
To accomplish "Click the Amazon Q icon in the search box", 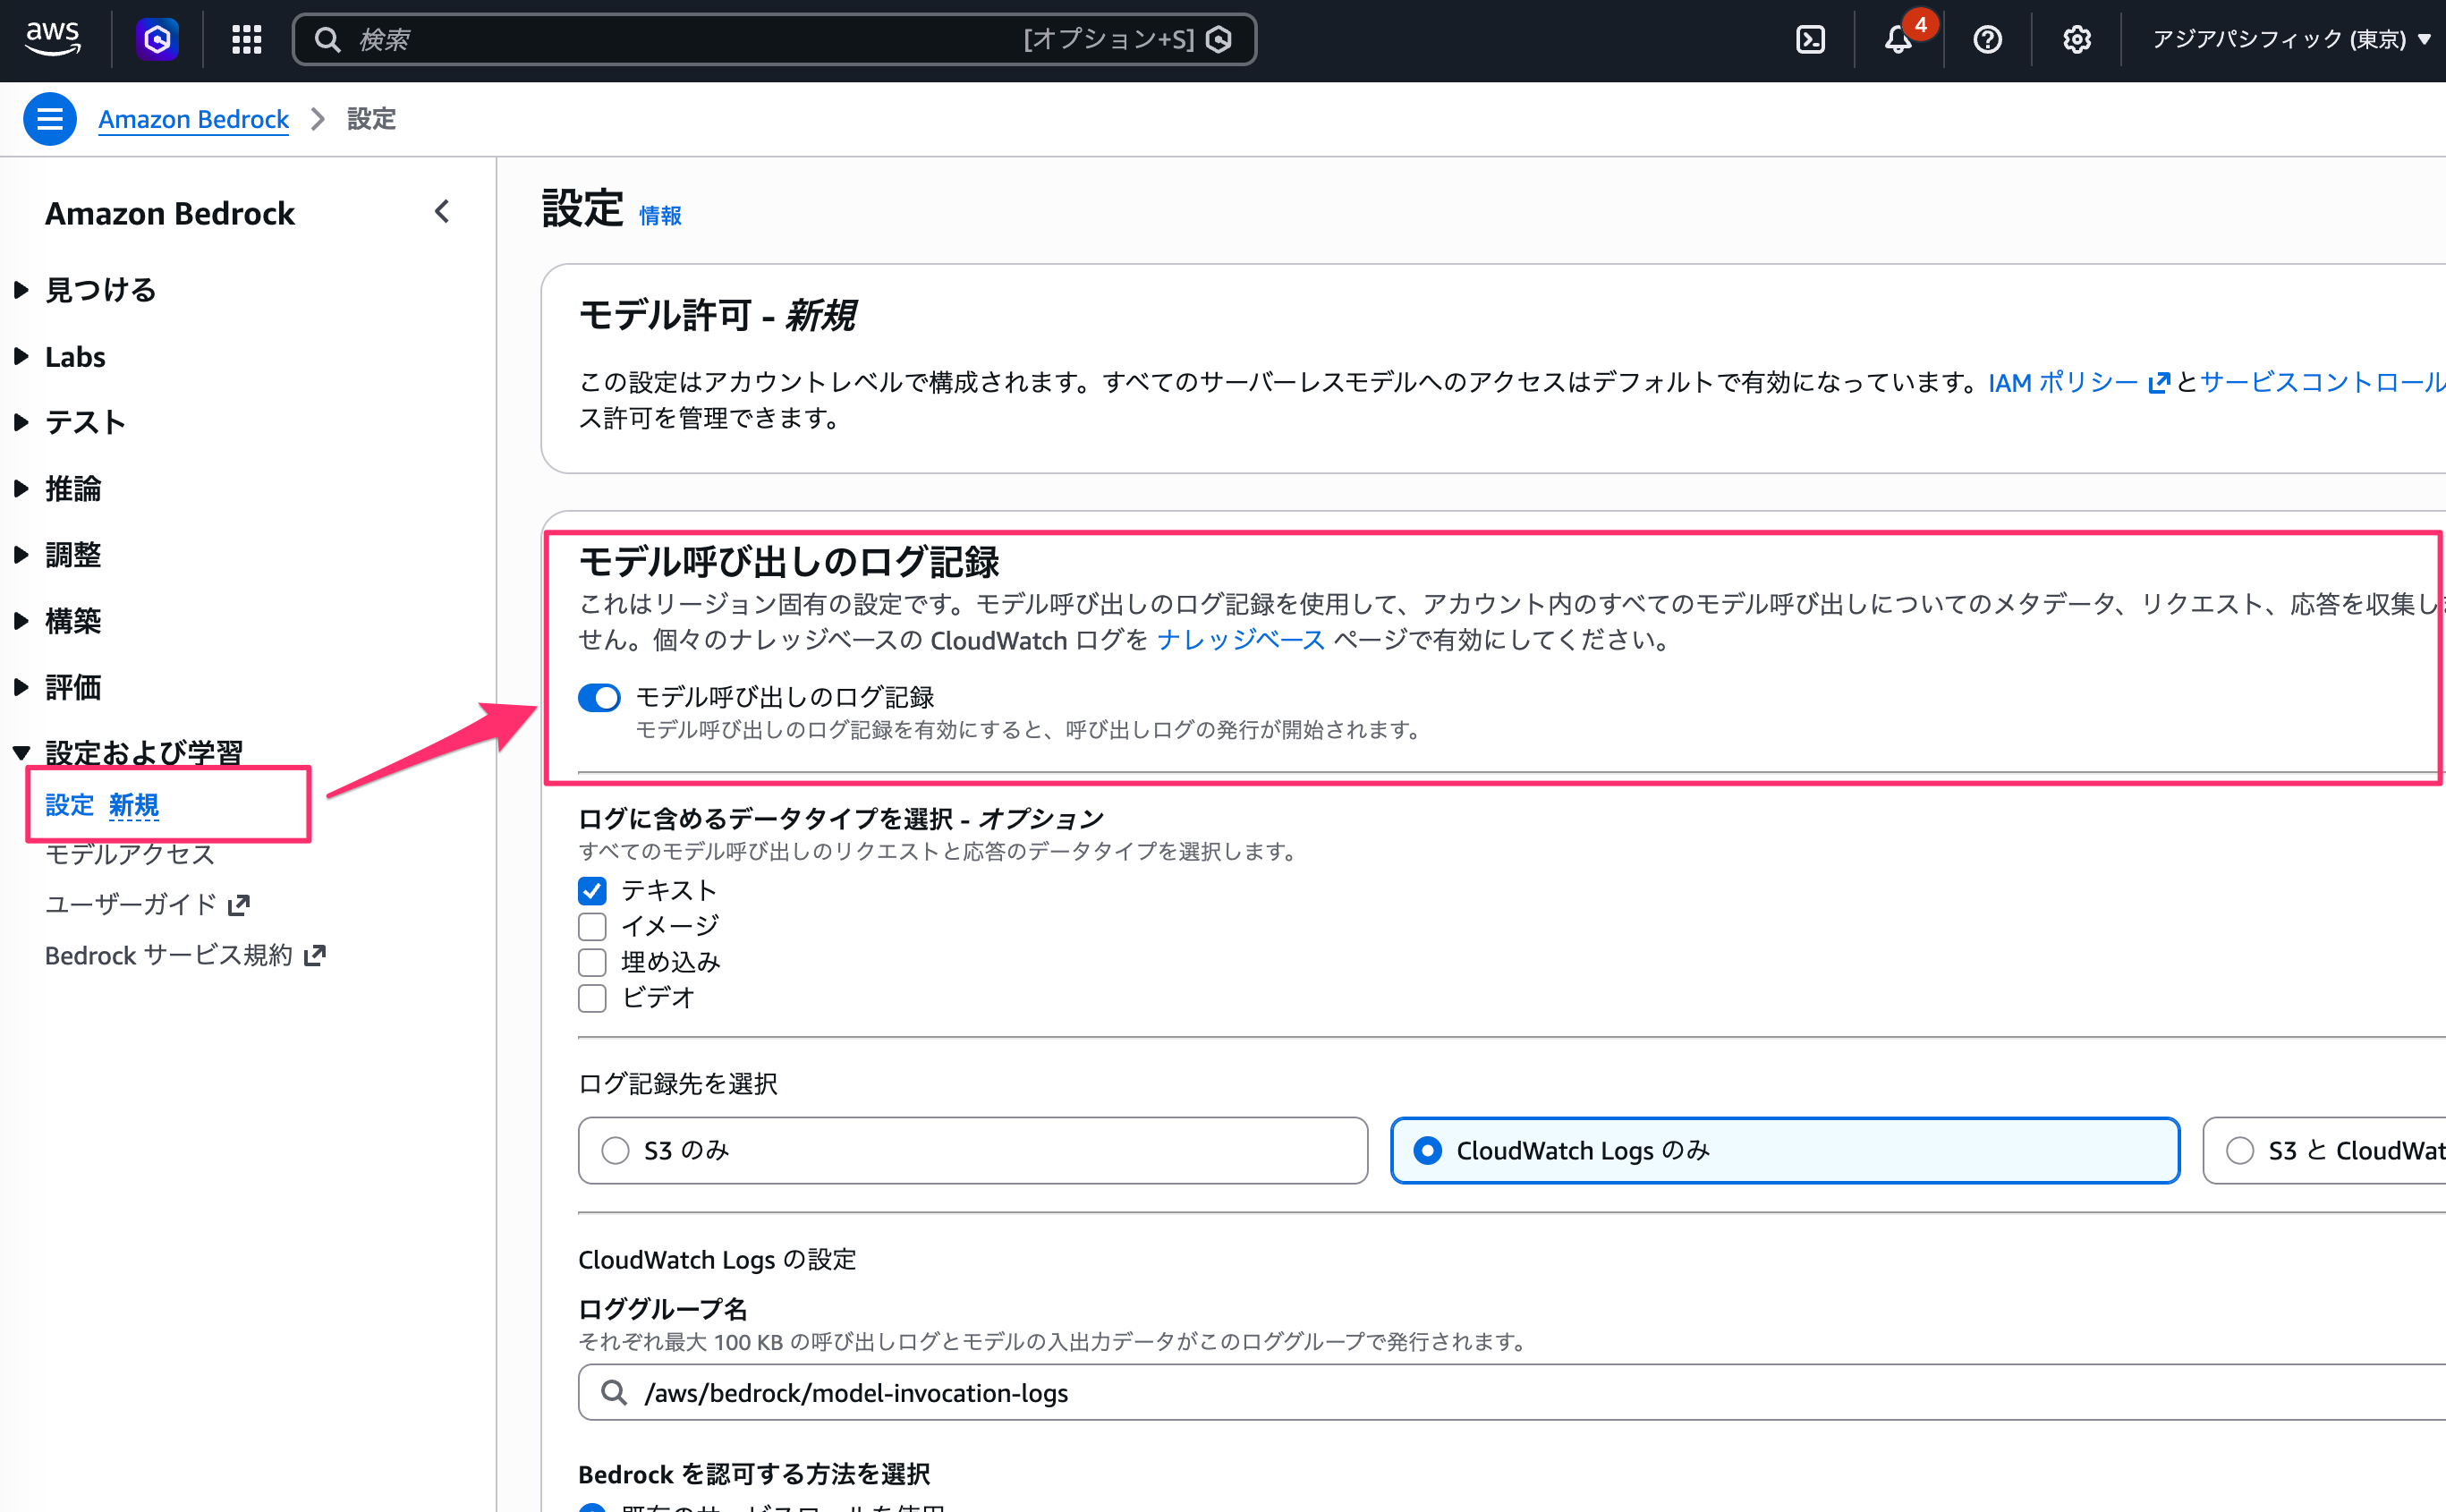I will pos(1219,39).
